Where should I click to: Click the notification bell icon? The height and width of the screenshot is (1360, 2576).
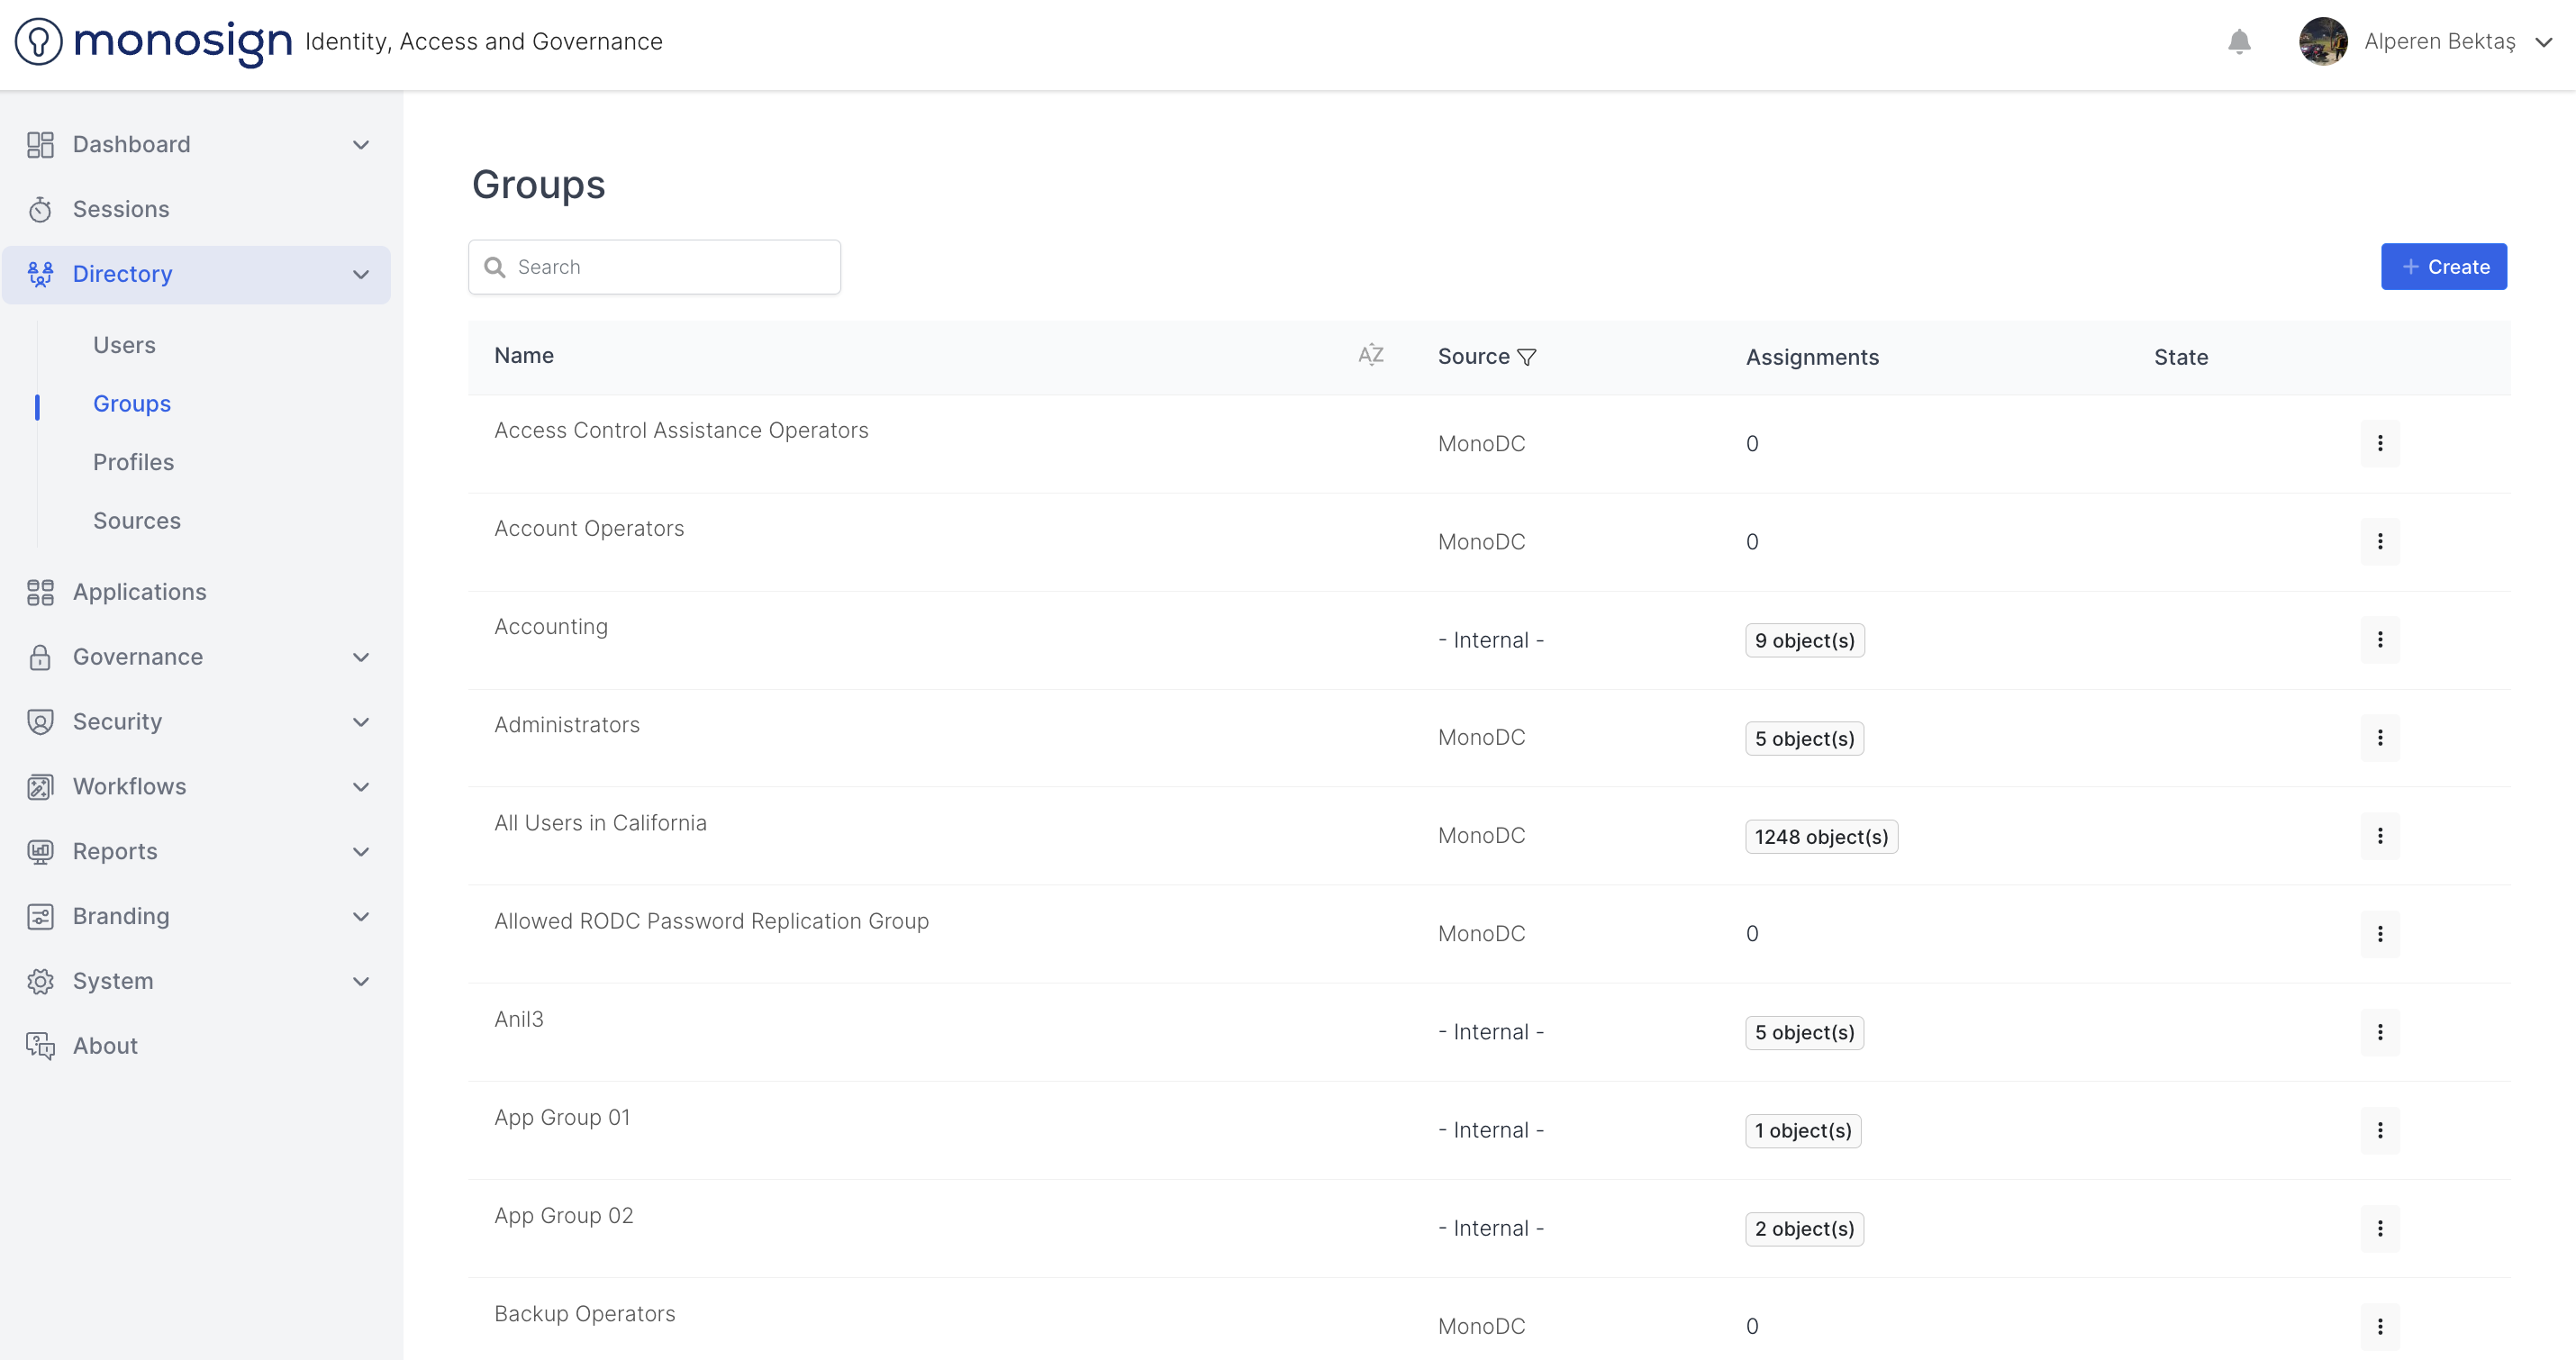tap(2239, 42)
